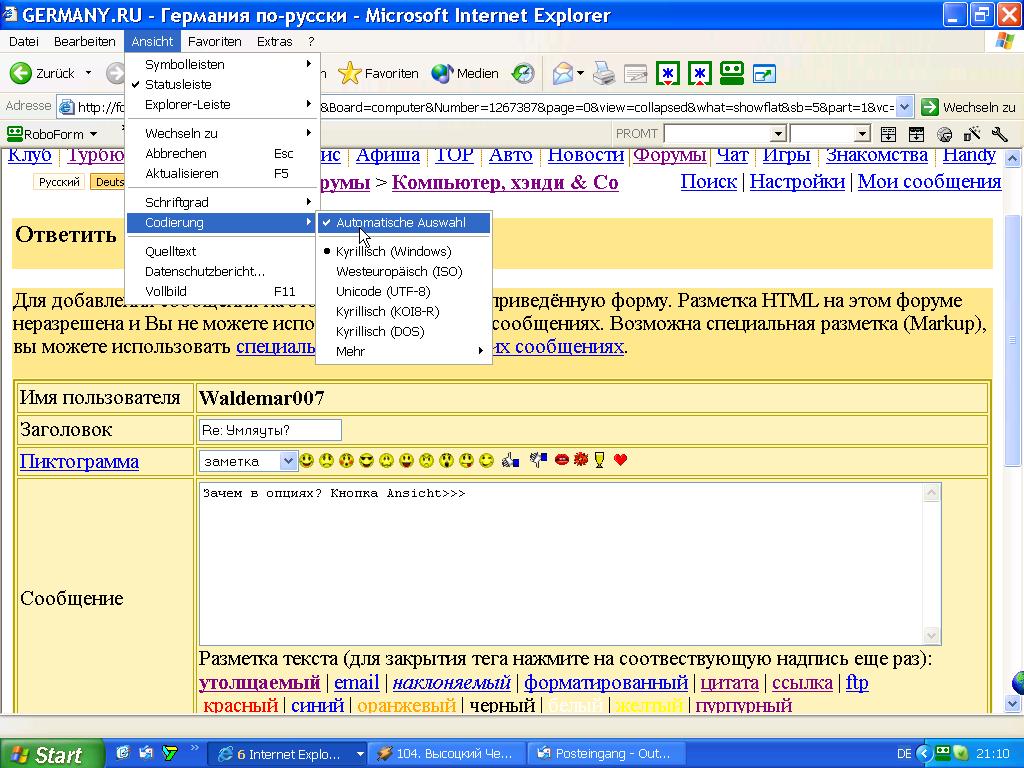Viewport: 1024px width, 768px height.
Task: Open the Настройки link
Action: click(x=797, y=182)
